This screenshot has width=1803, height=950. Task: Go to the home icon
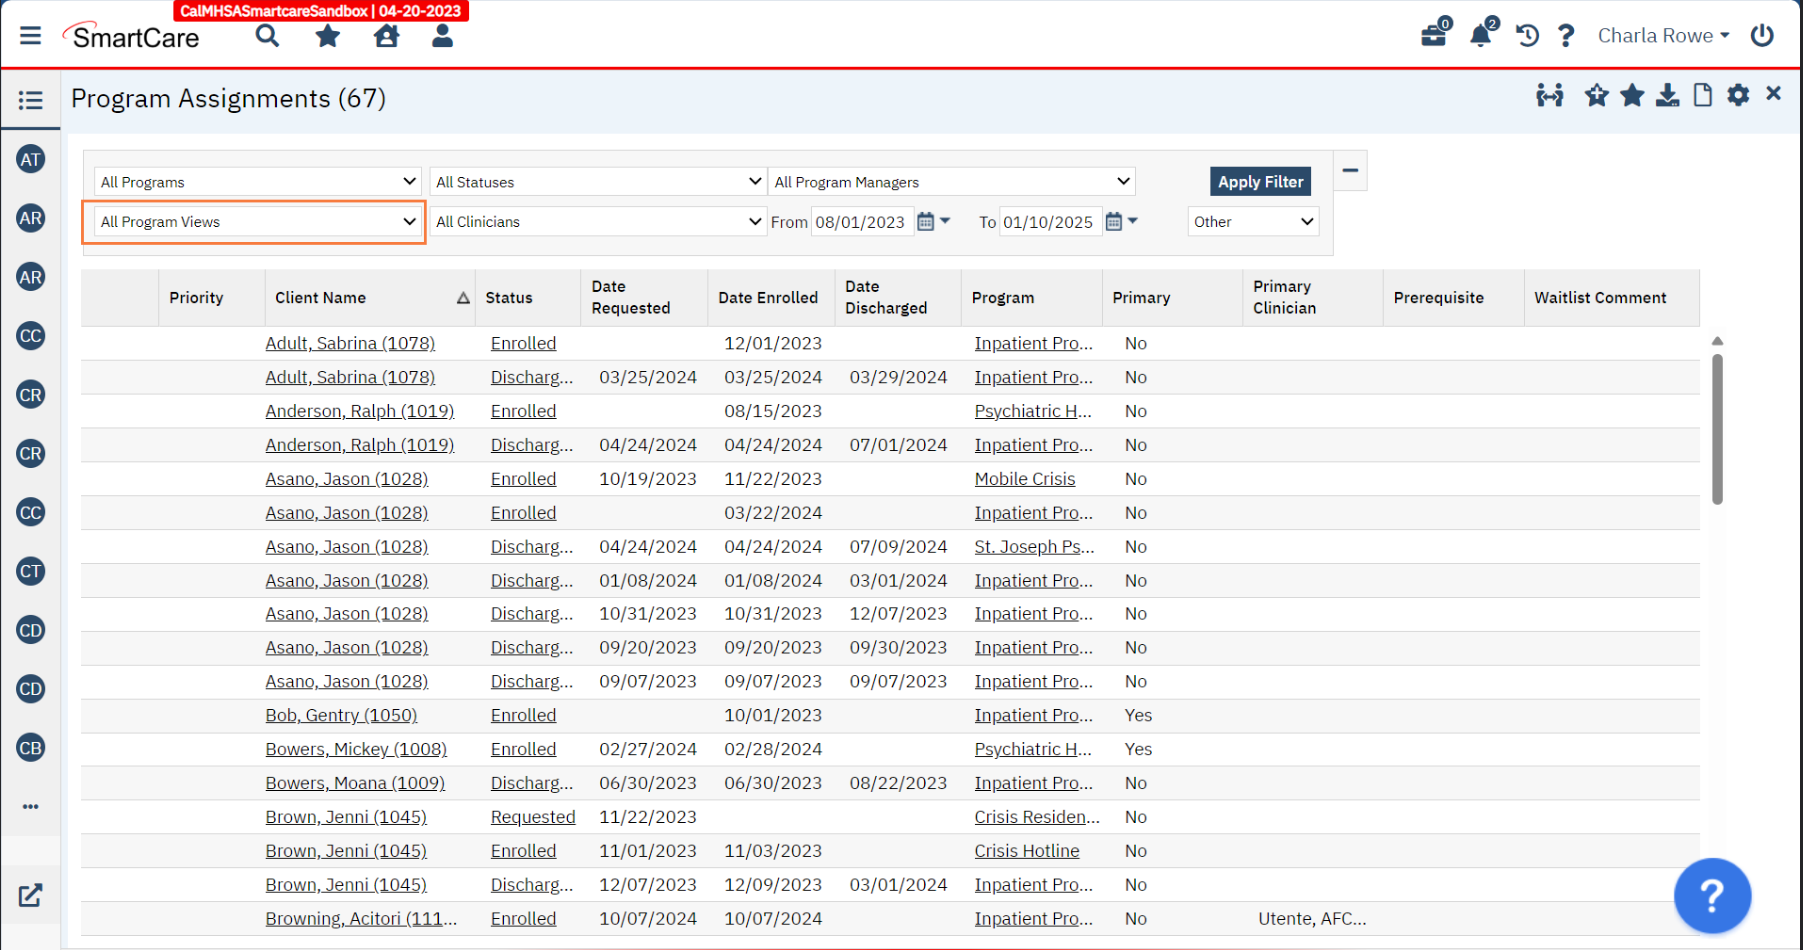[386, 37]
